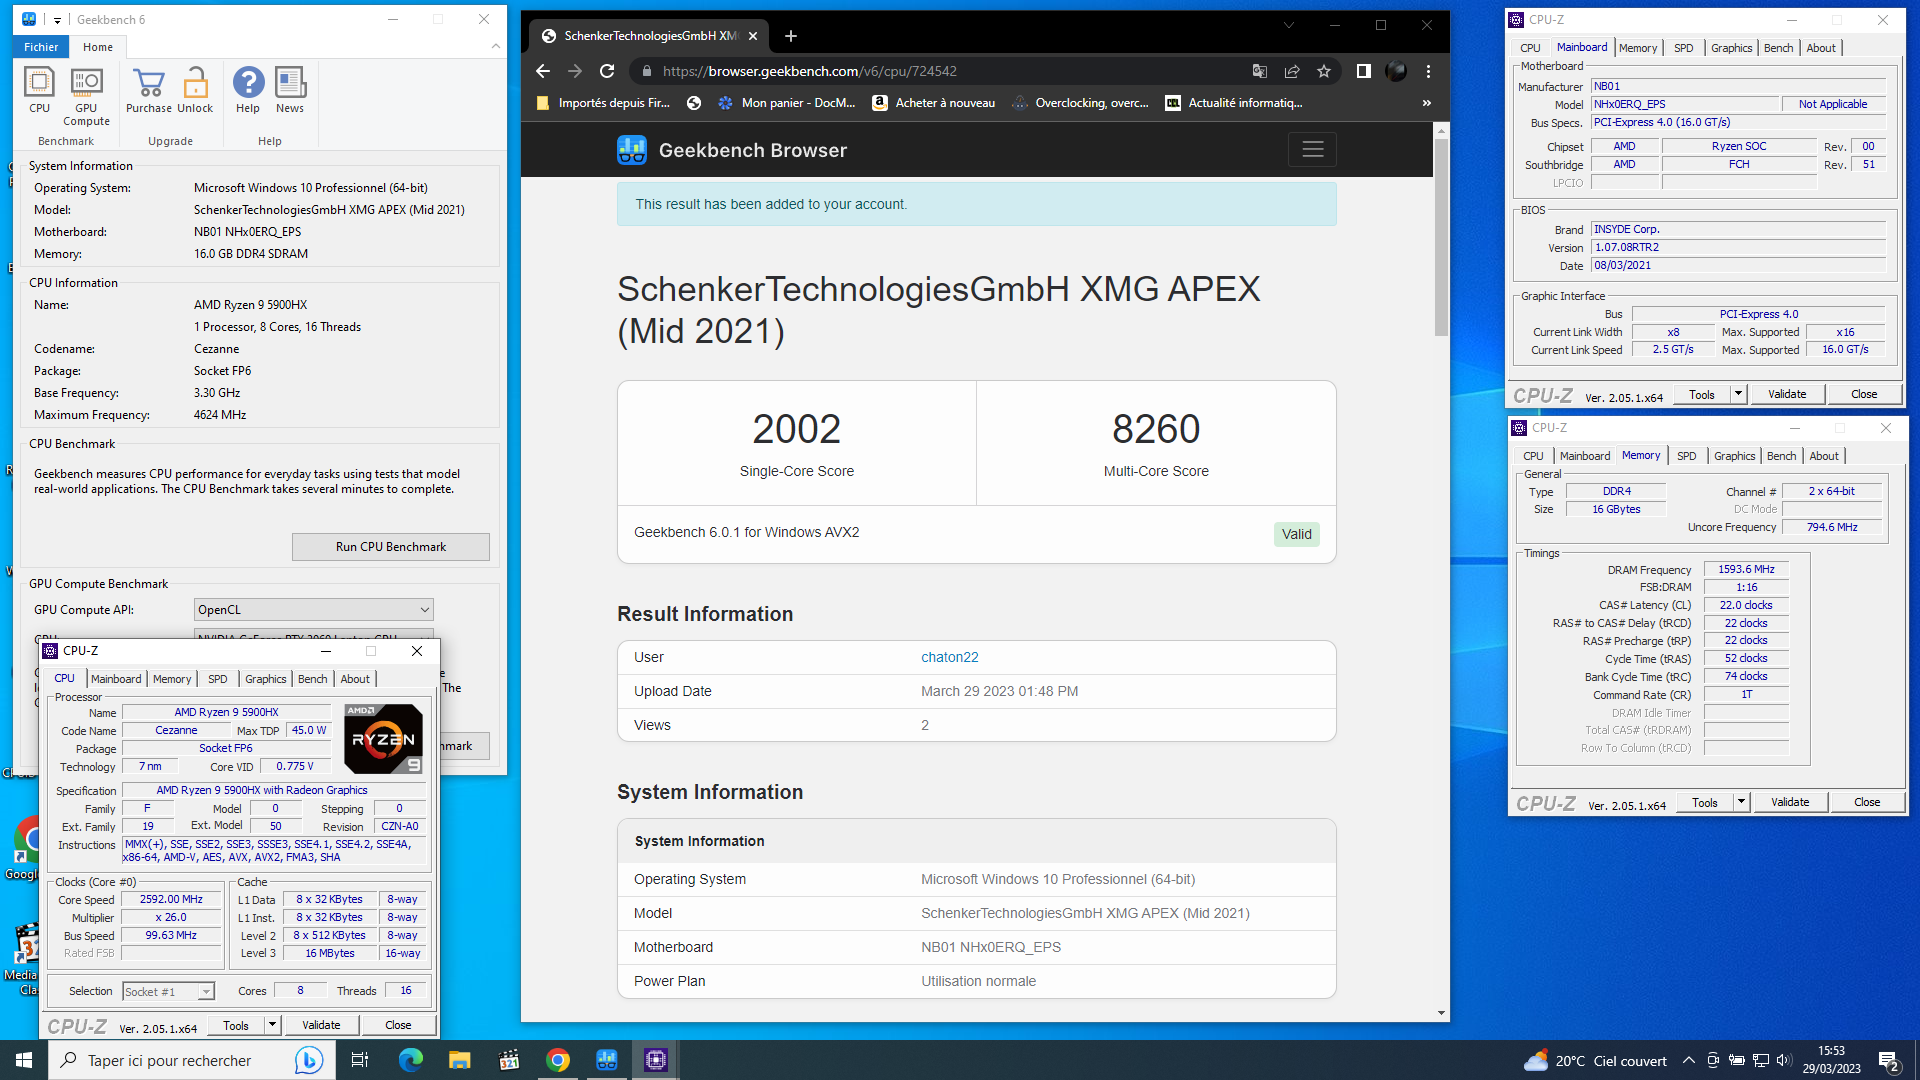Switch to Mainboard tab in bottom-left CPU-Z
1920x1080 pixels.
(x=116, y=679)
